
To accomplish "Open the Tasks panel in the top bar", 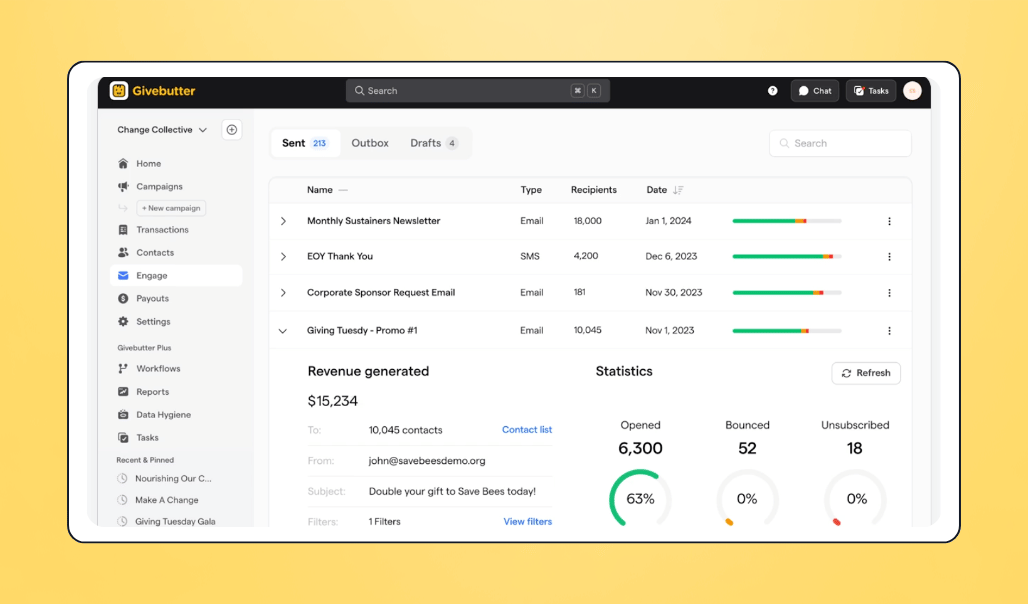I will point(870,90).
